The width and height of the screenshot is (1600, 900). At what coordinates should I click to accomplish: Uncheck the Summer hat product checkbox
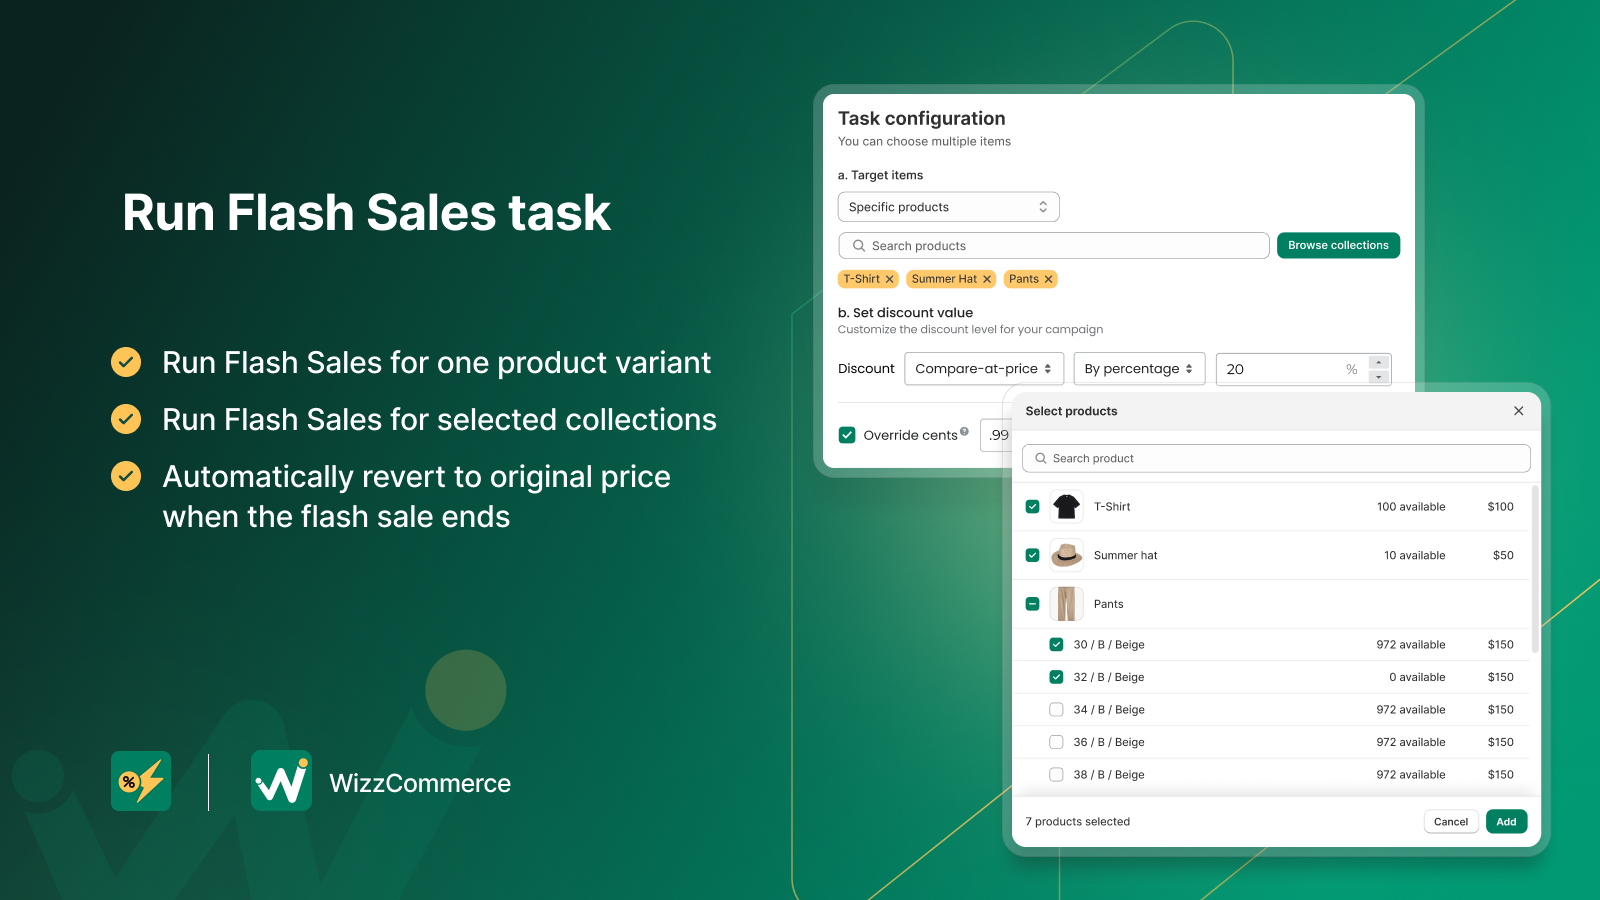(x=1033, y=555)
